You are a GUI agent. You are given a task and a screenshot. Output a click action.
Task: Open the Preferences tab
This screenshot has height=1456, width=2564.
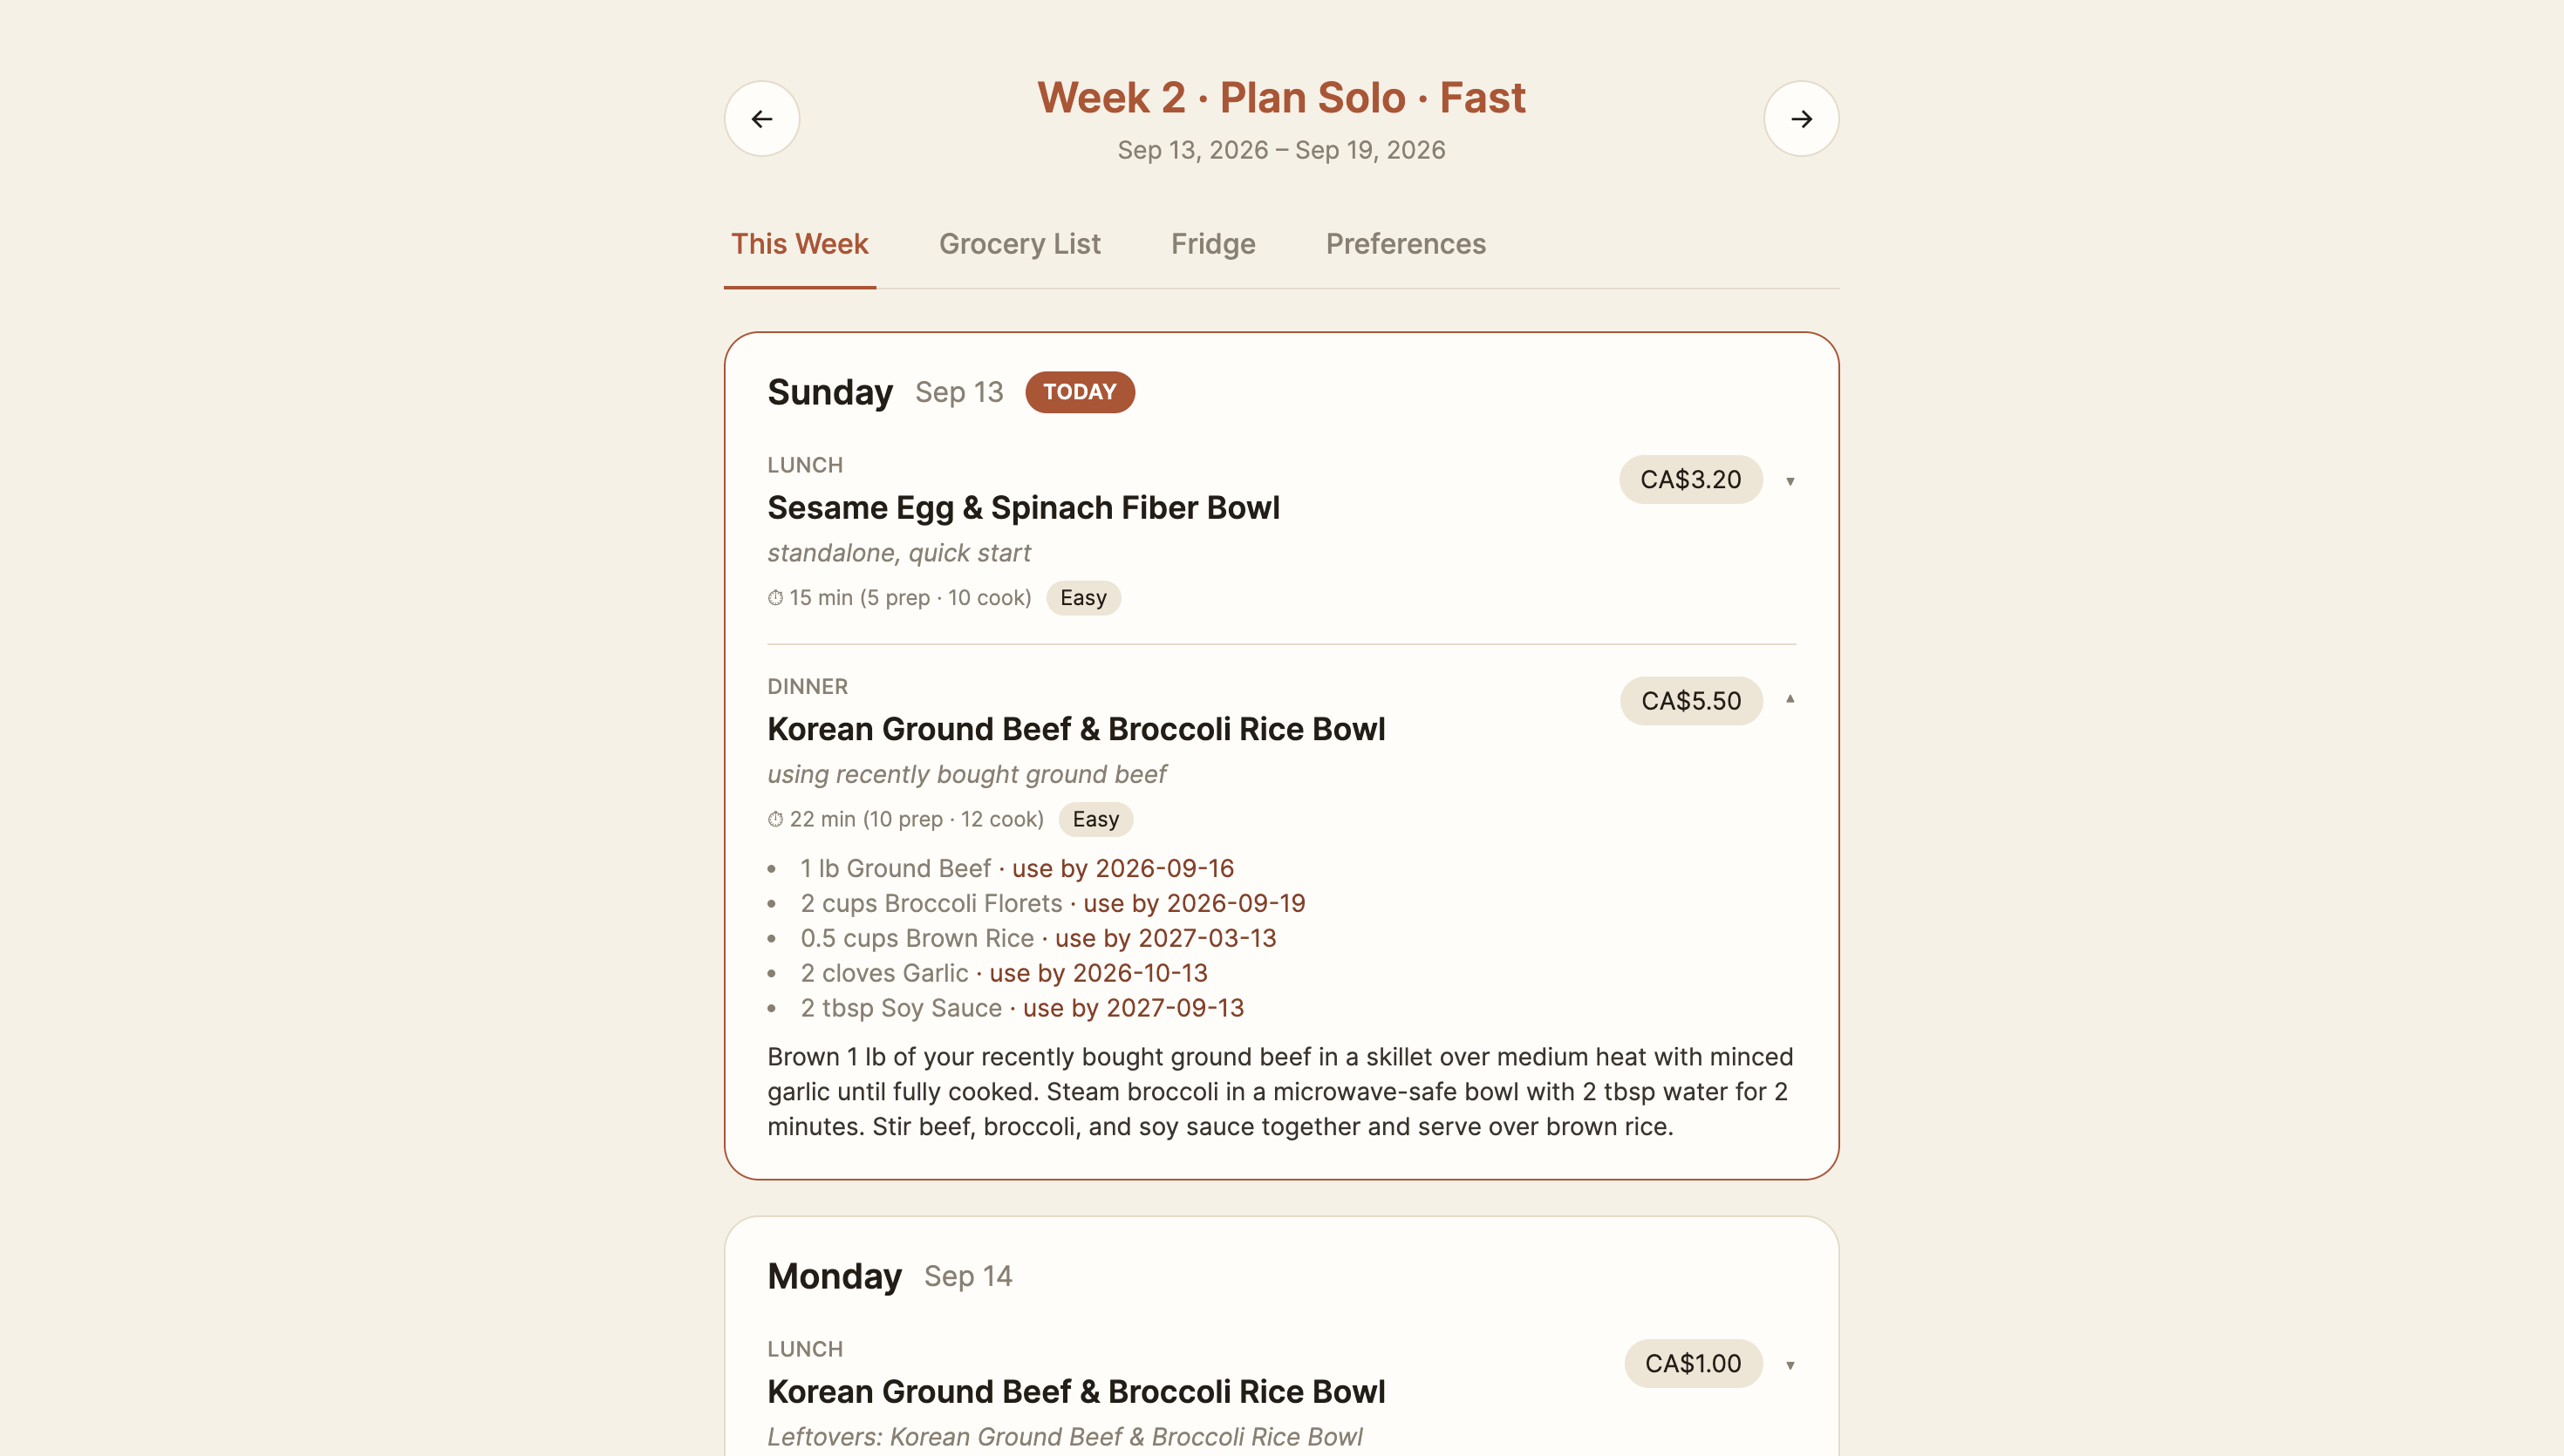(1405, 244)
